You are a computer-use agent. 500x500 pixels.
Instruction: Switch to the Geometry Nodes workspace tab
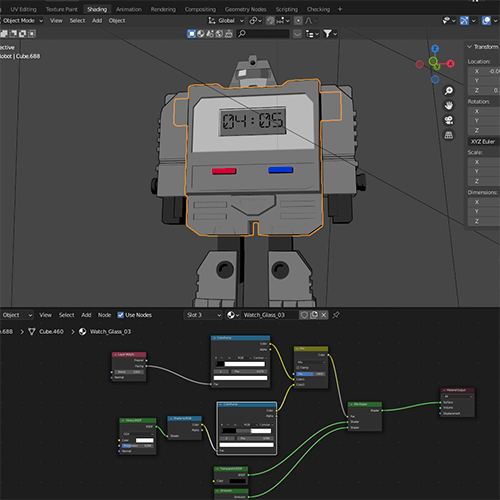(x=245, y=9)
